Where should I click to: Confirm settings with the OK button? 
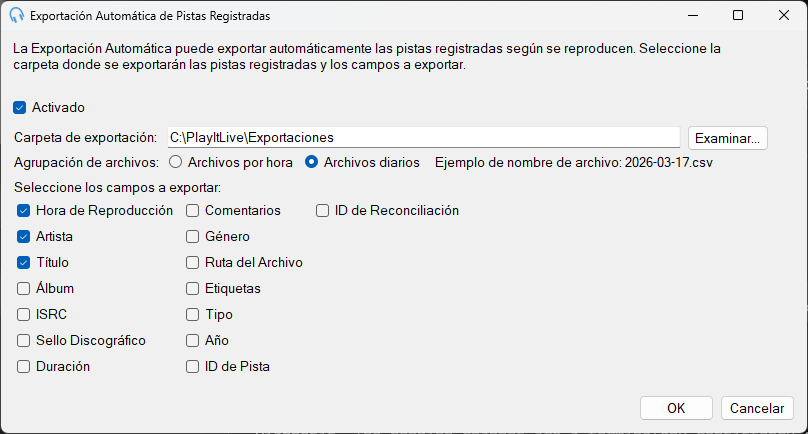pyautogui.click(x=676, y=408)
